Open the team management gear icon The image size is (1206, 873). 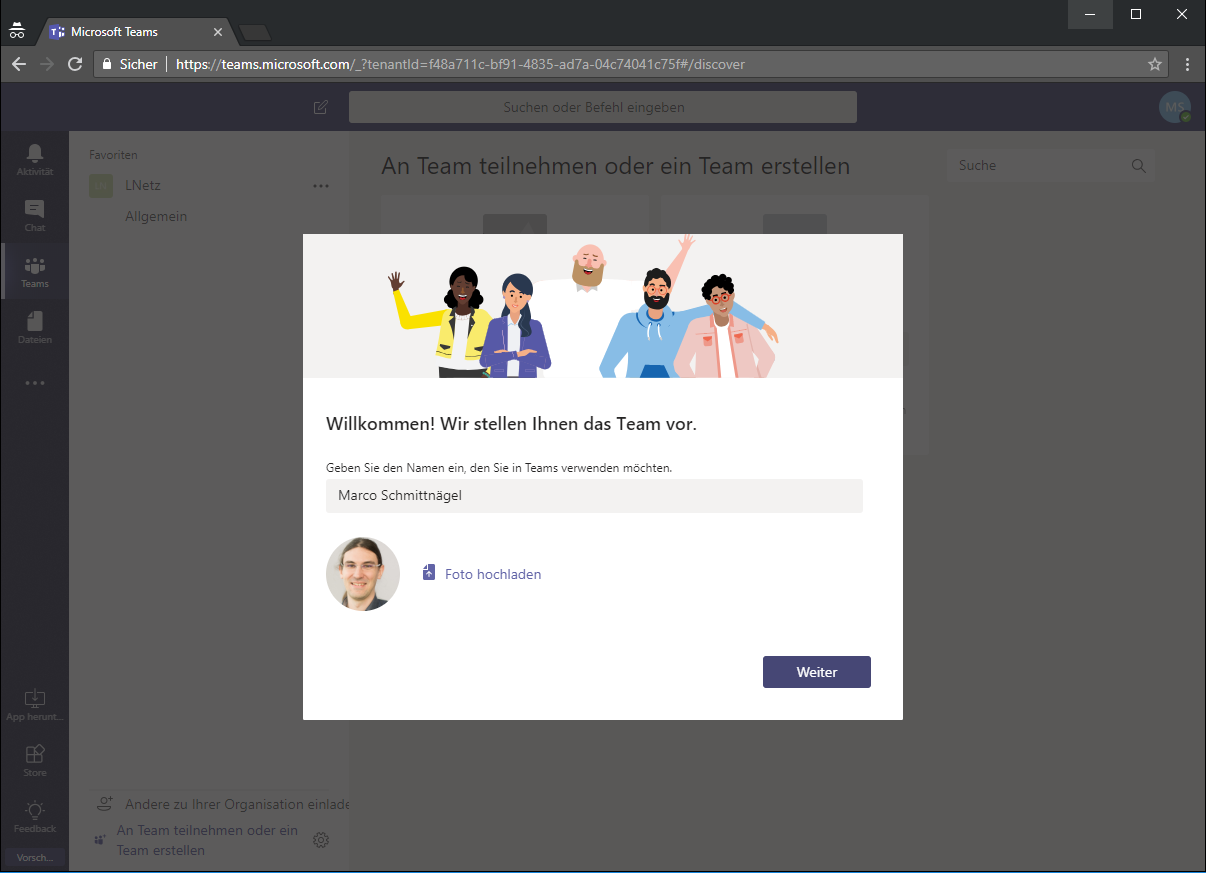(x=321, y=840)
